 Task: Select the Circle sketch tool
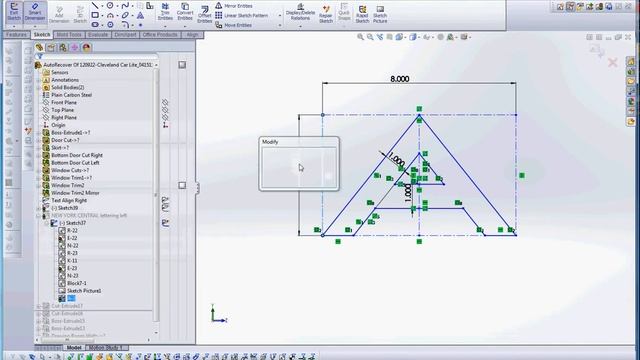[x=110, y=5]
